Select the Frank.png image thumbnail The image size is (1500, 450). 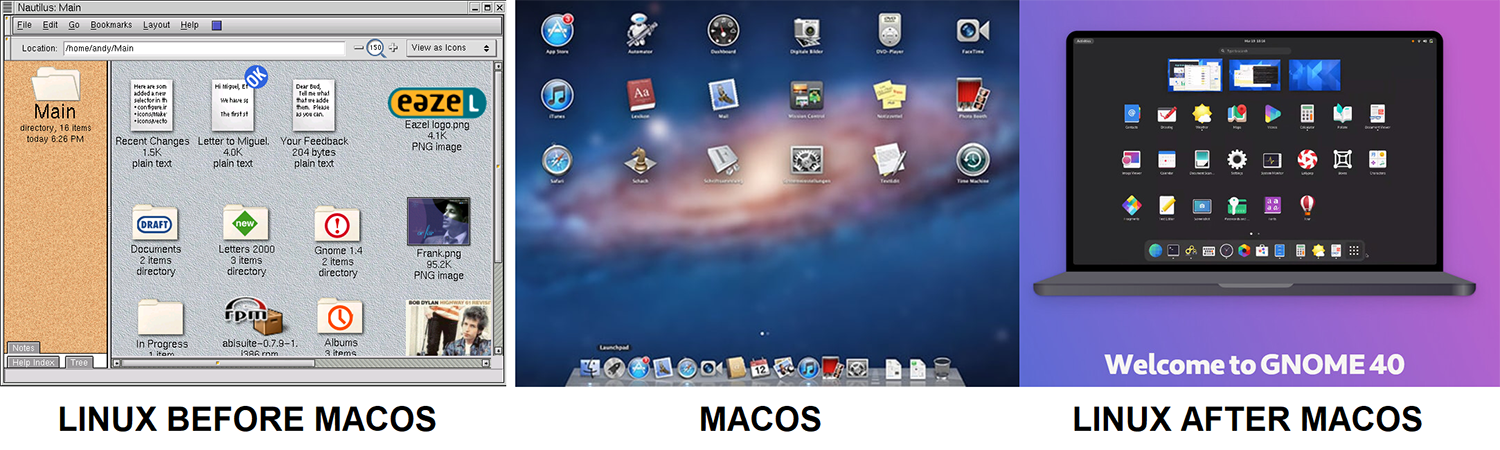pyautogui.click(x=438, y=221)
